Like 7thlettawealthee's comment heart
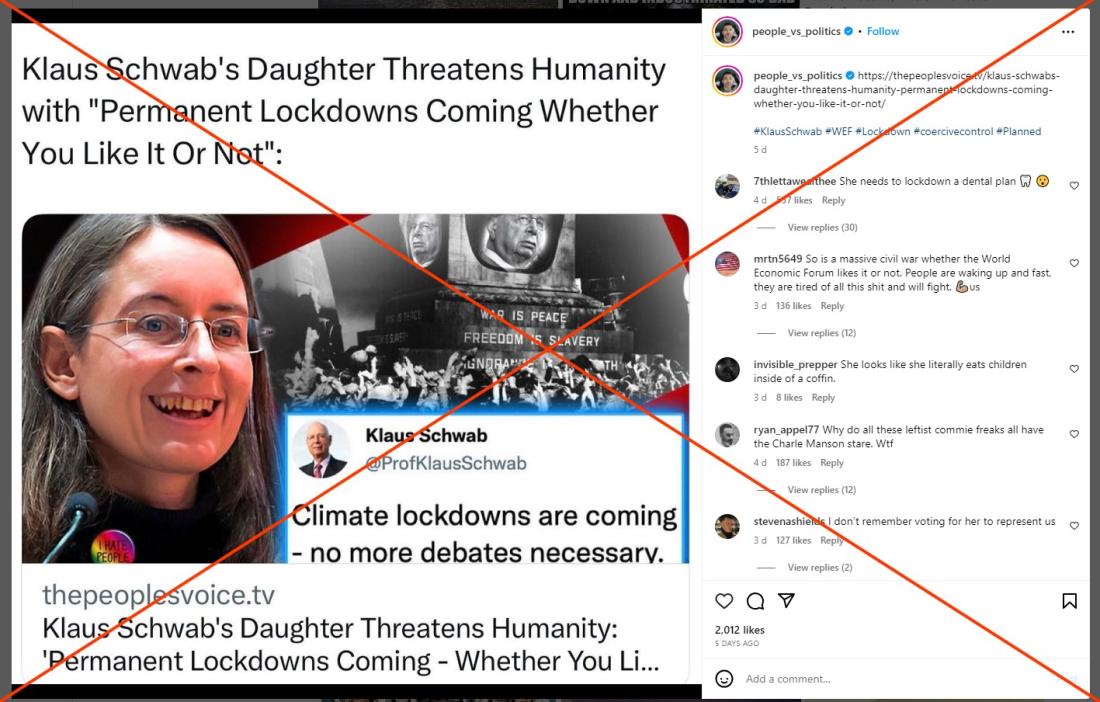The image size is (1100, 702). (x=1074, y=186)
